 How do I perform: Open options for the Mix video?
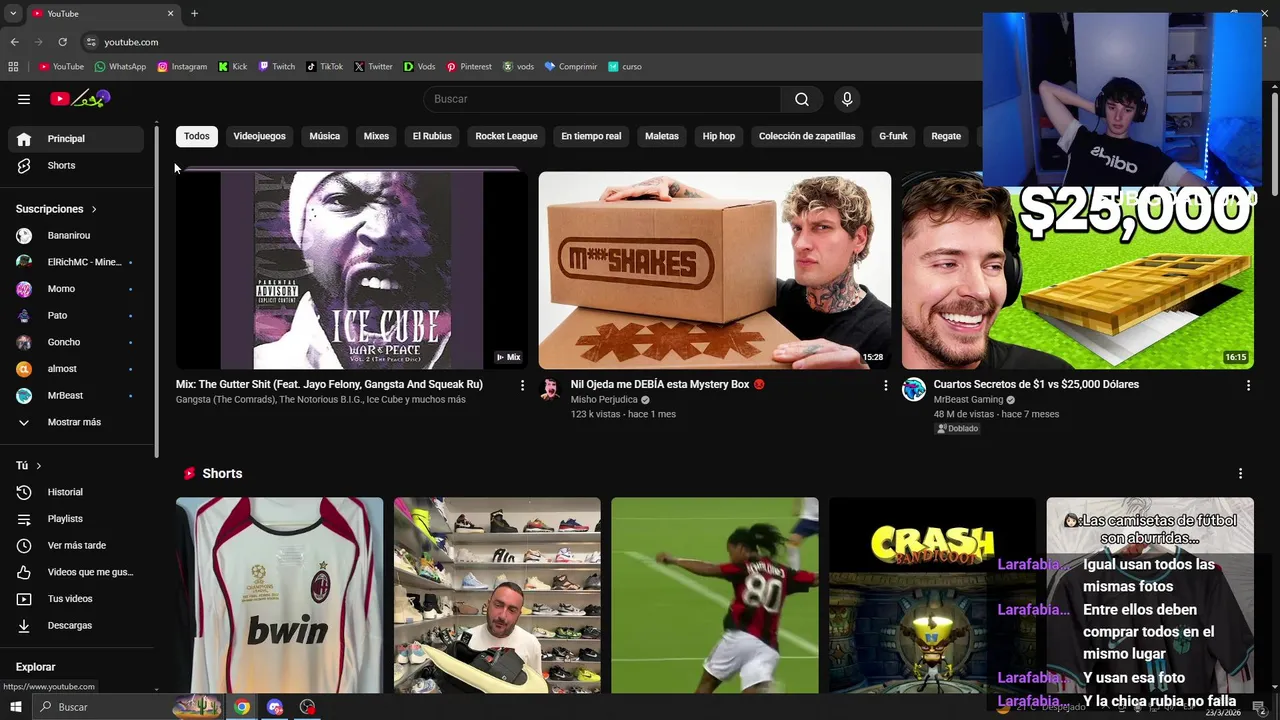coord(522,385)
